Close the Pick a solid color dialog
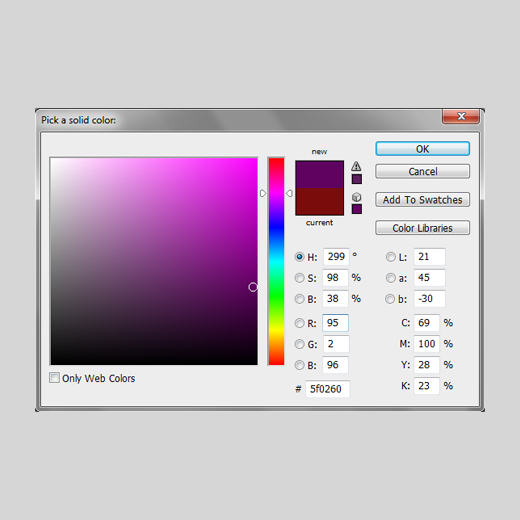 461,116
